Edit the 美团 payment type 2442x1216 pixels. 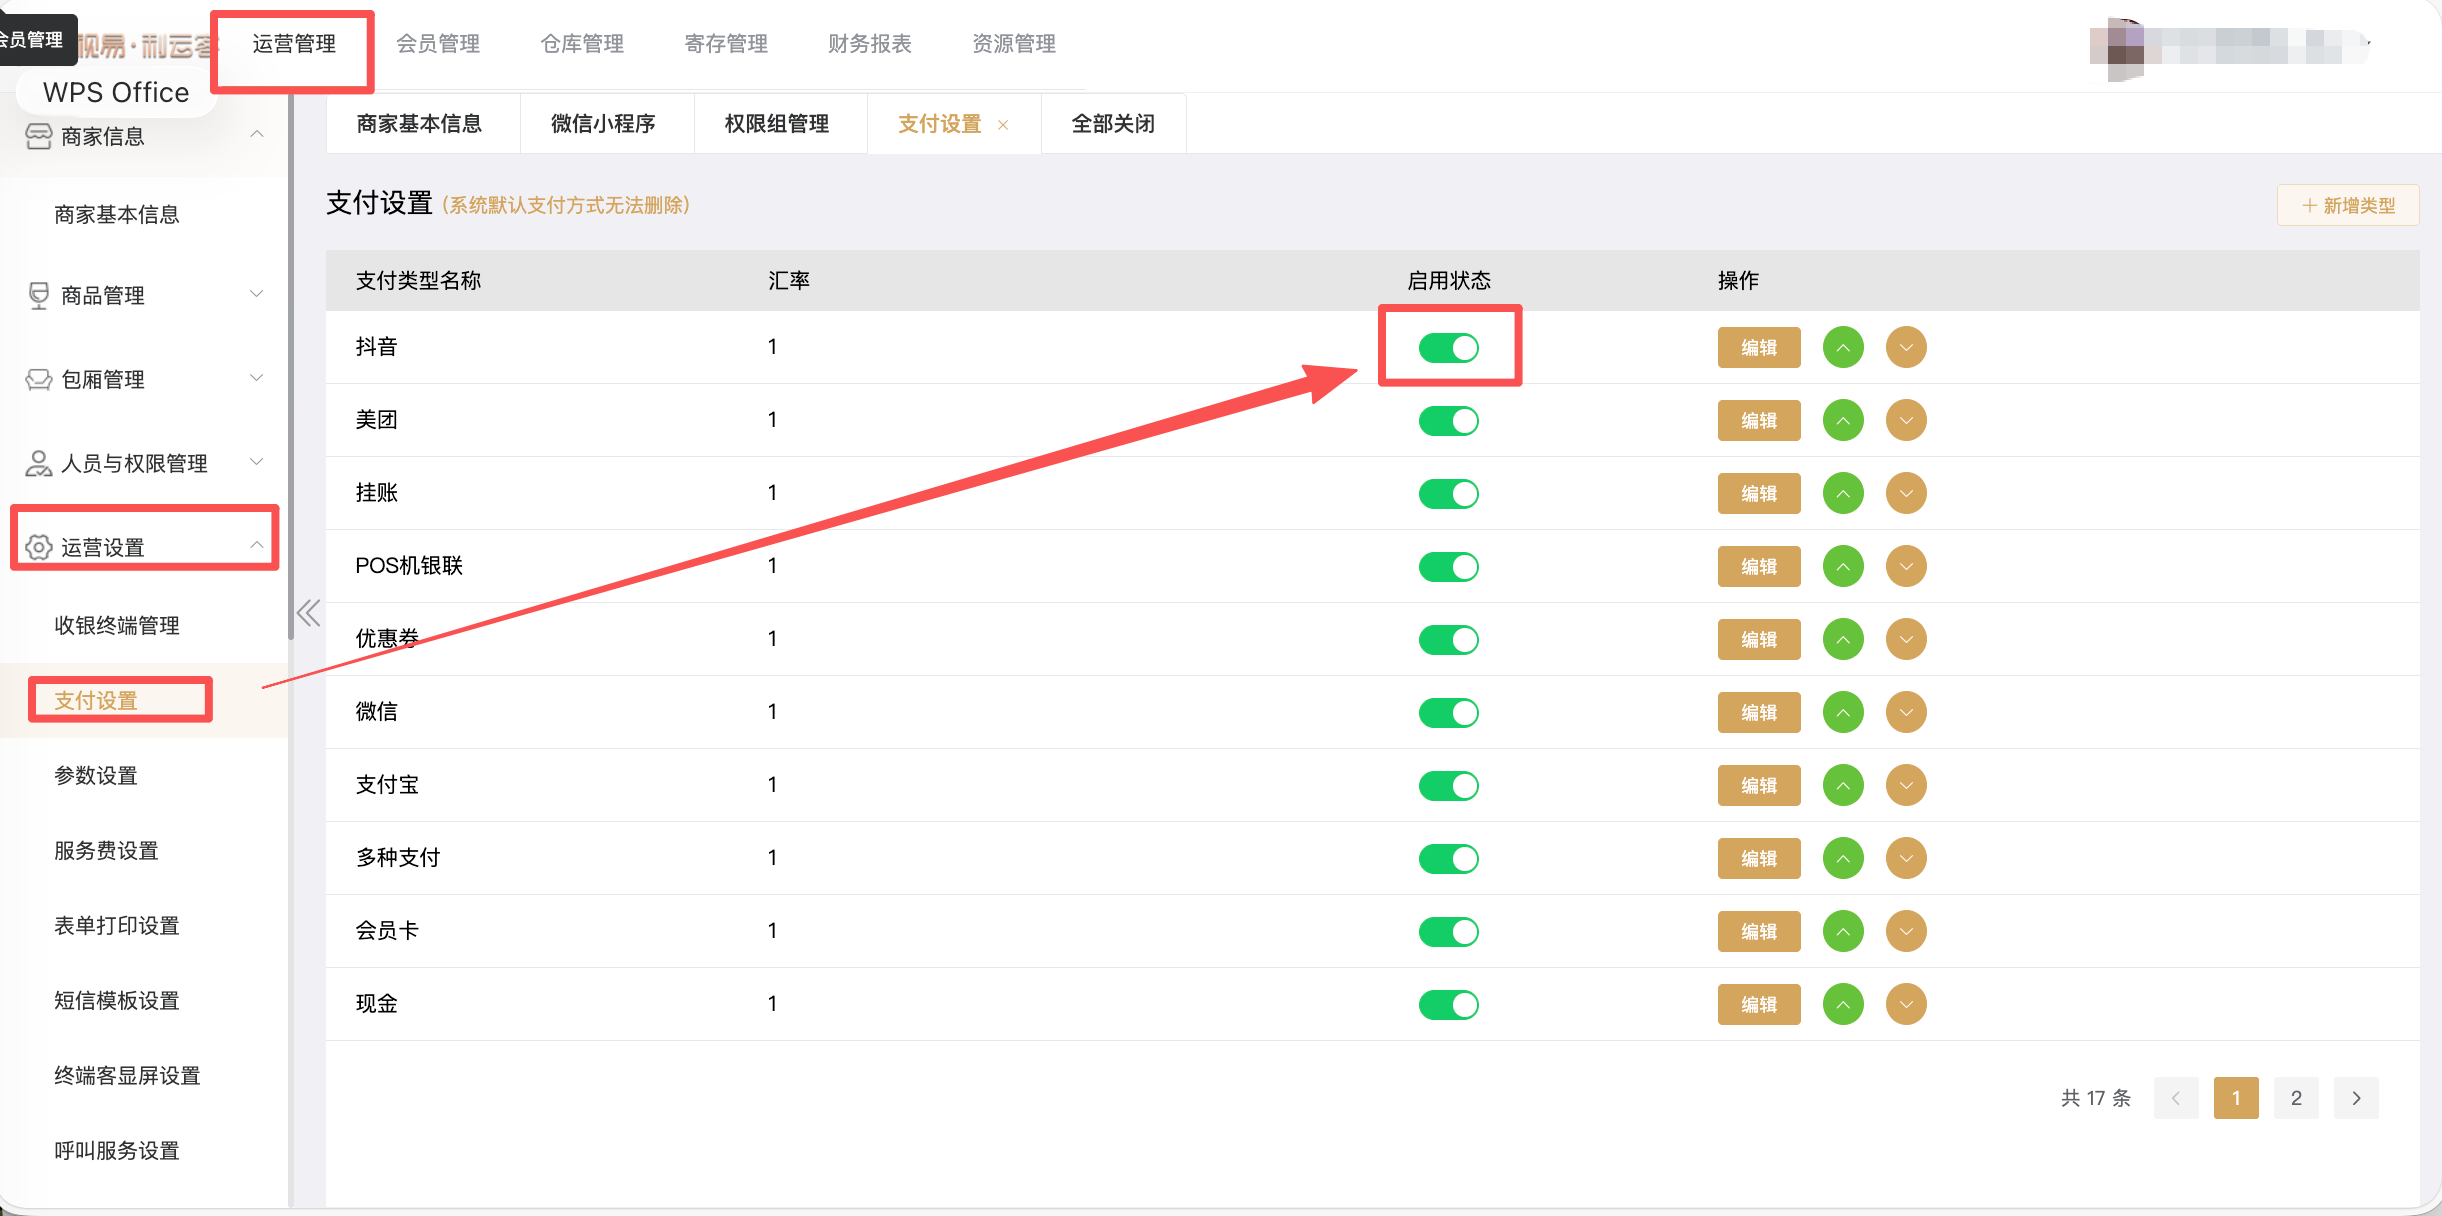[1758, 420]
